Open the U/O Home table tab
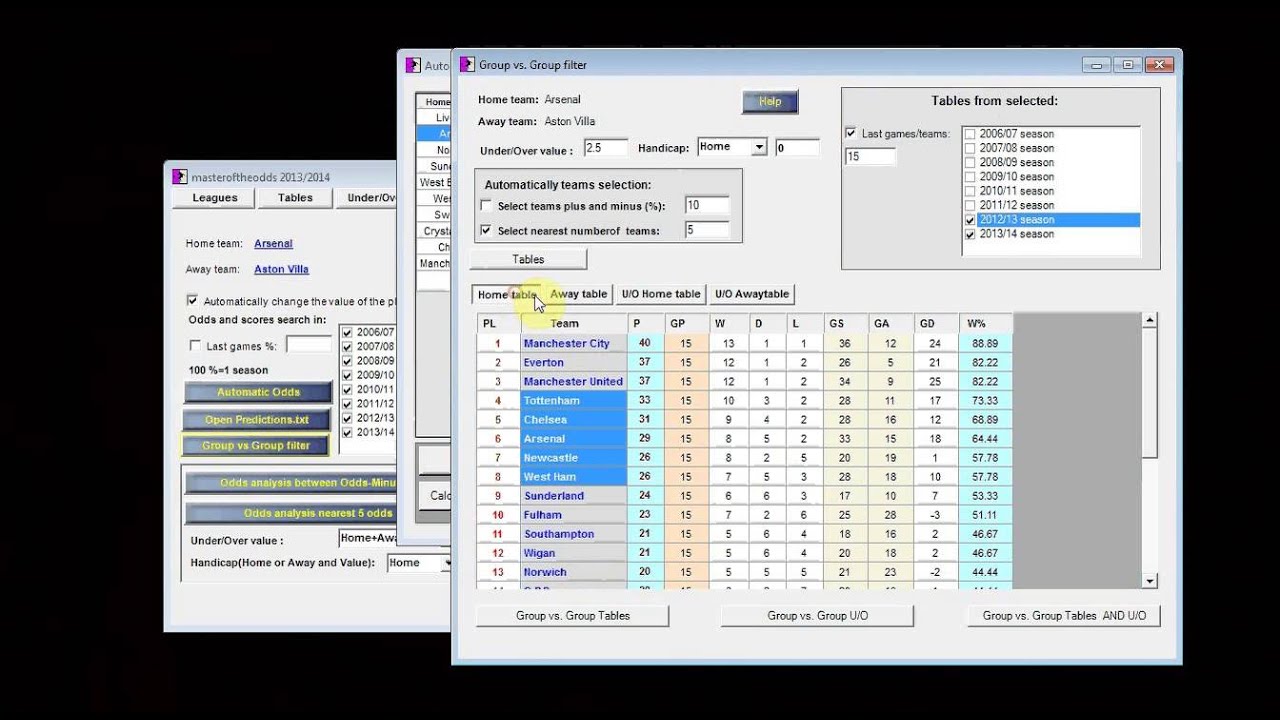This screenshot has height=720, width=1280. tap(661, 294)
